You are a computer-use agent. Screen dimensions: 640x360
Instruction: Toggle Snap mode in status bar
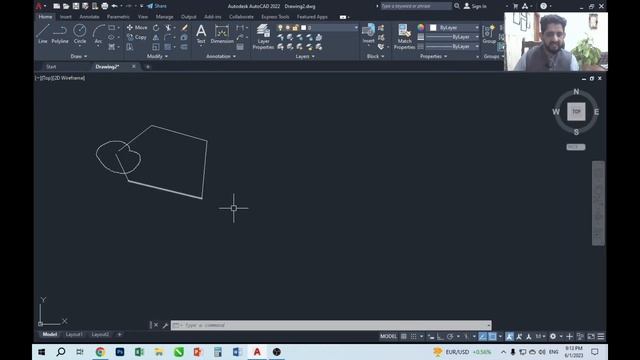pyautogui.click(x=413, y=336)
